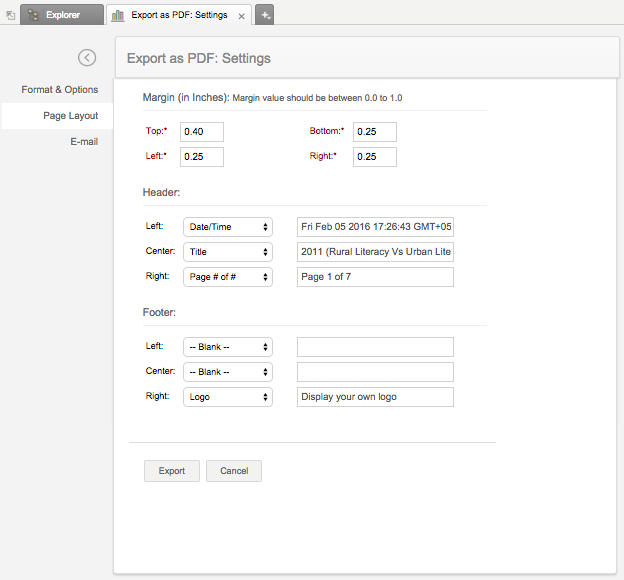Viewport: 624px width, 580px height.
Task: Open footer Right Logo dropdown
Action: coord(228,397)
